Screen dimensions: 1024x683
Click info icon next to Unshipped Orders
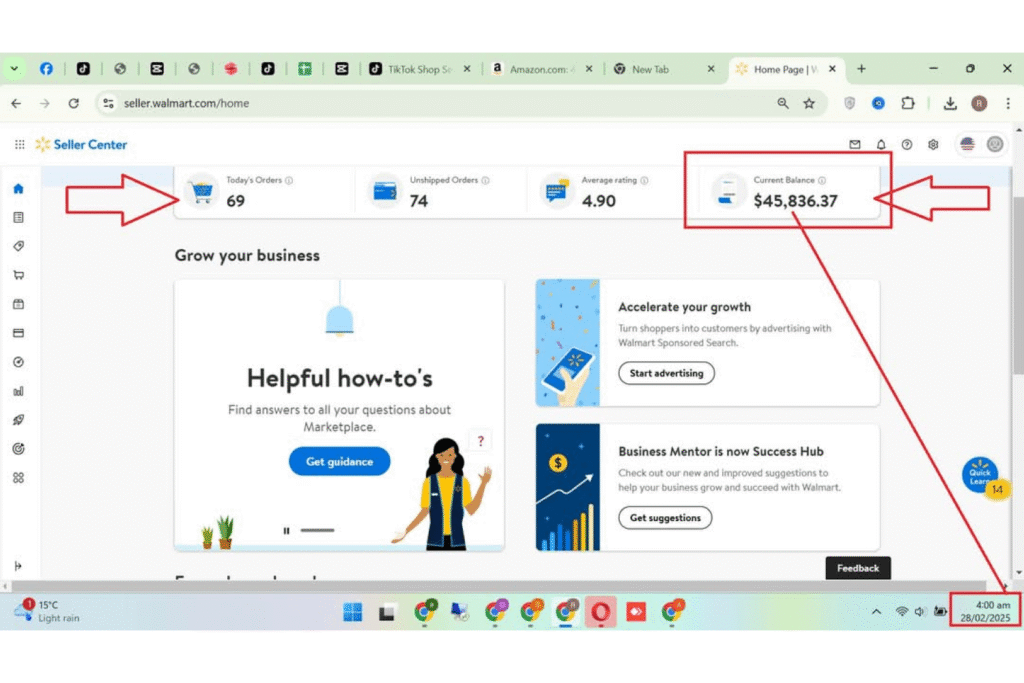pyautogui.click(x=485, y=180)
